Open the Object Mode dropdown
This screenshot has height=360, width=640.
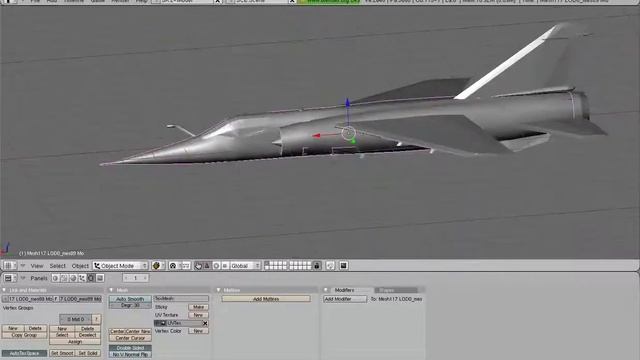[x=120, y=266]
